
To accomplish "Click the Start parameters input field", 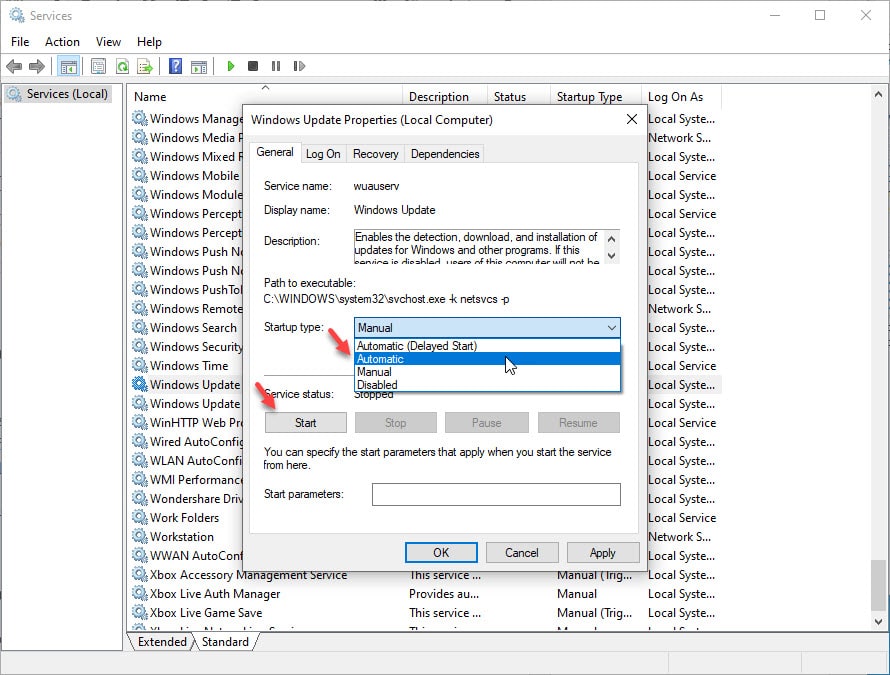I will [x=496, y=494].
